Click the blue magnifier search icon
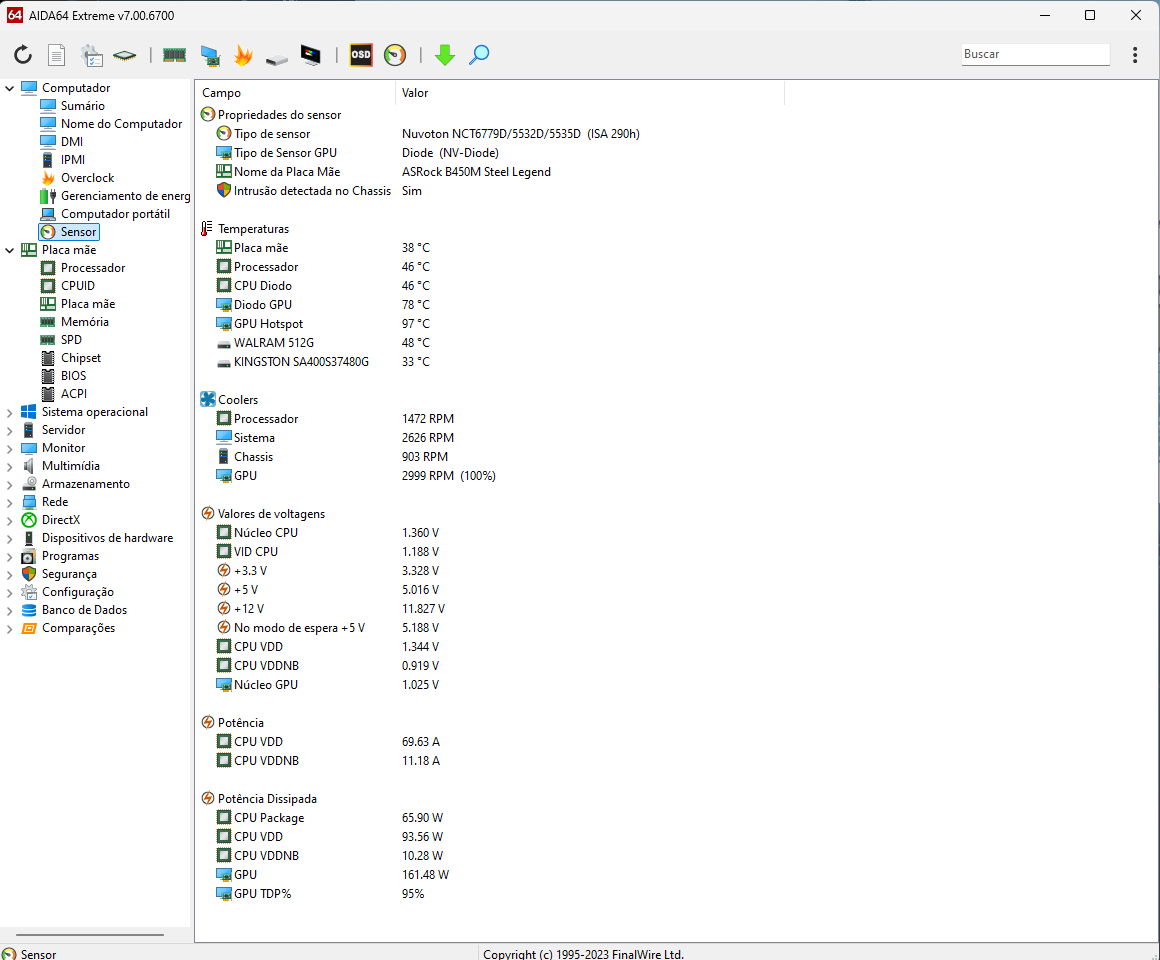Screen dimensions: 1160x960 479,55
